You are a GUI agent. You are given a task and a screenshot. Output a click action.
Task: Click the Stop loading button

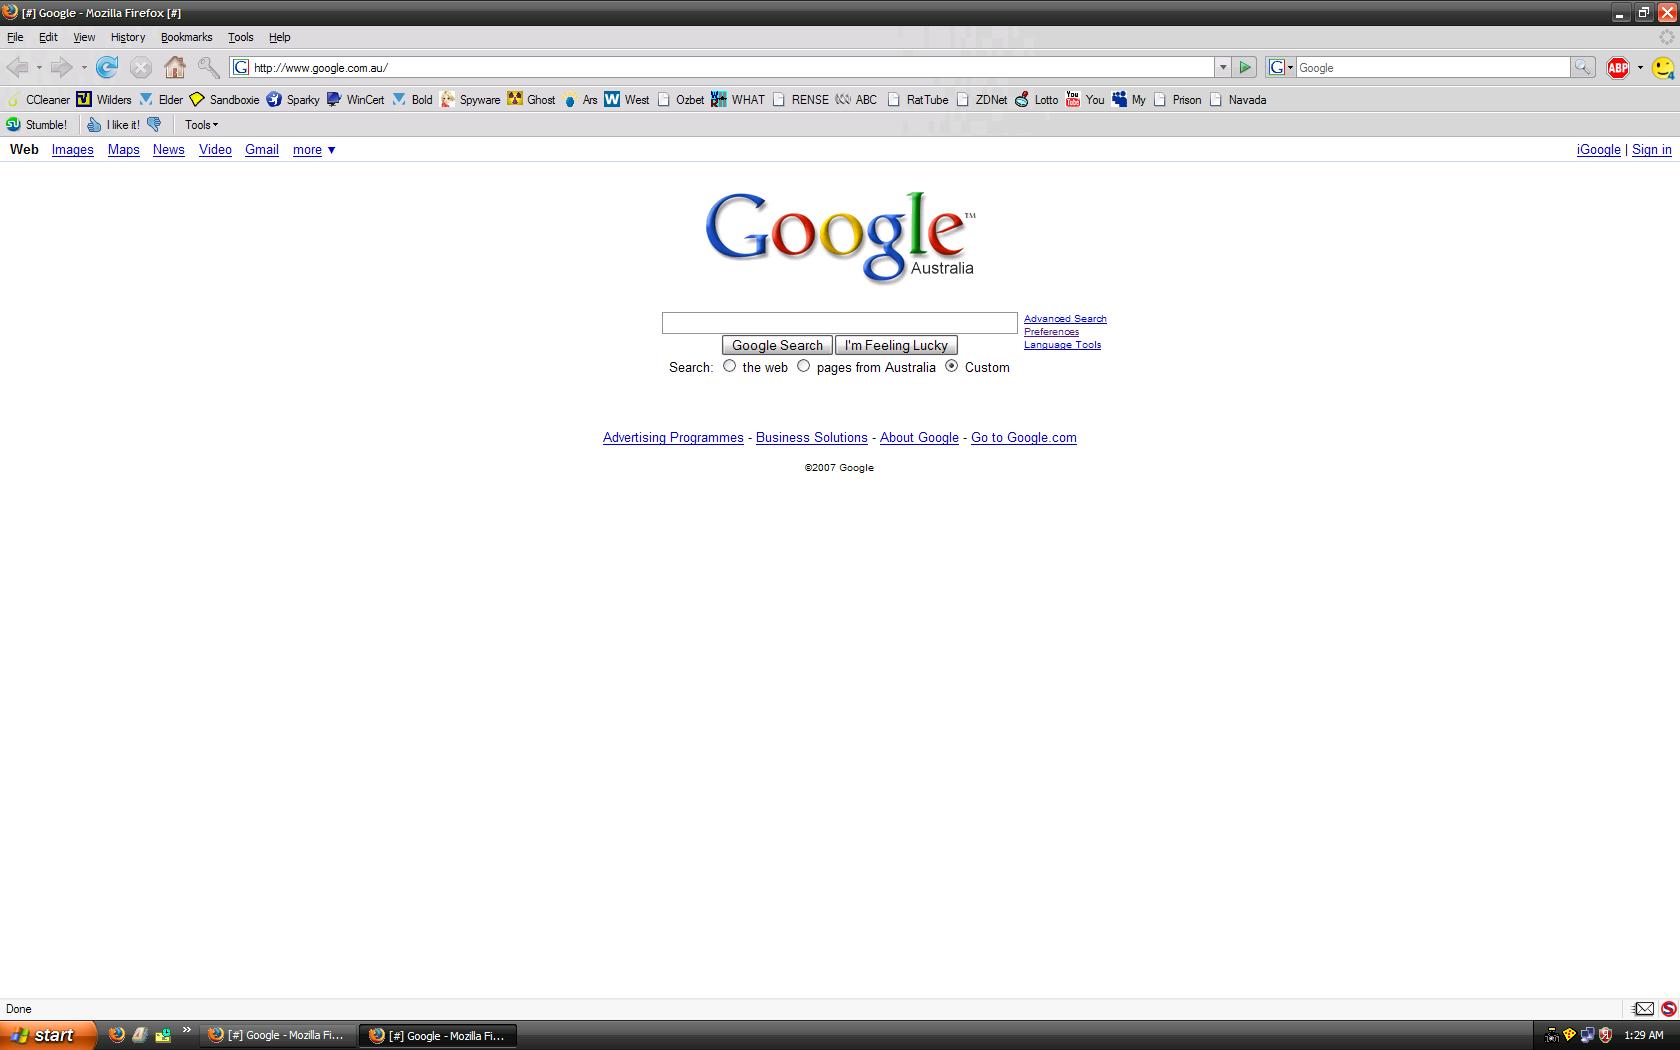point(141,67)
